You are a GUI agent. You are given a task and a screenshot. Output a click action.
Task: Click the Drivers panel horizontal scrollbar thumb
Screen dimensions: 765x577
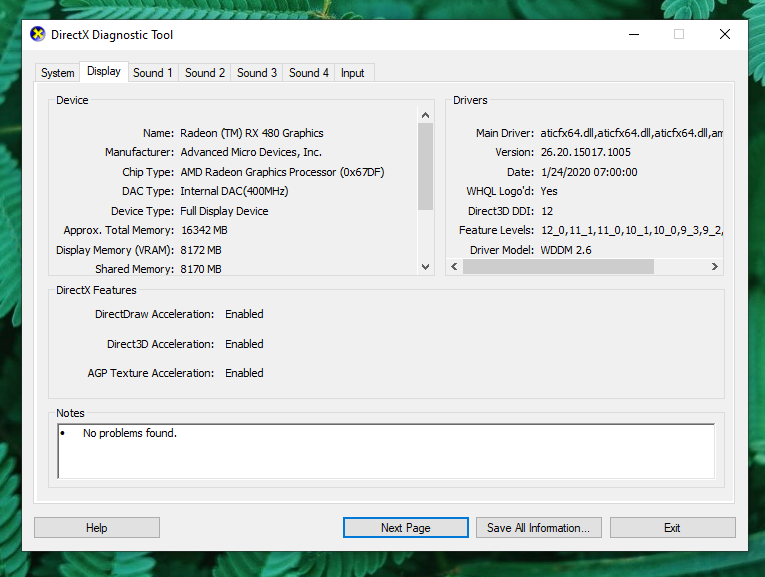558,266
